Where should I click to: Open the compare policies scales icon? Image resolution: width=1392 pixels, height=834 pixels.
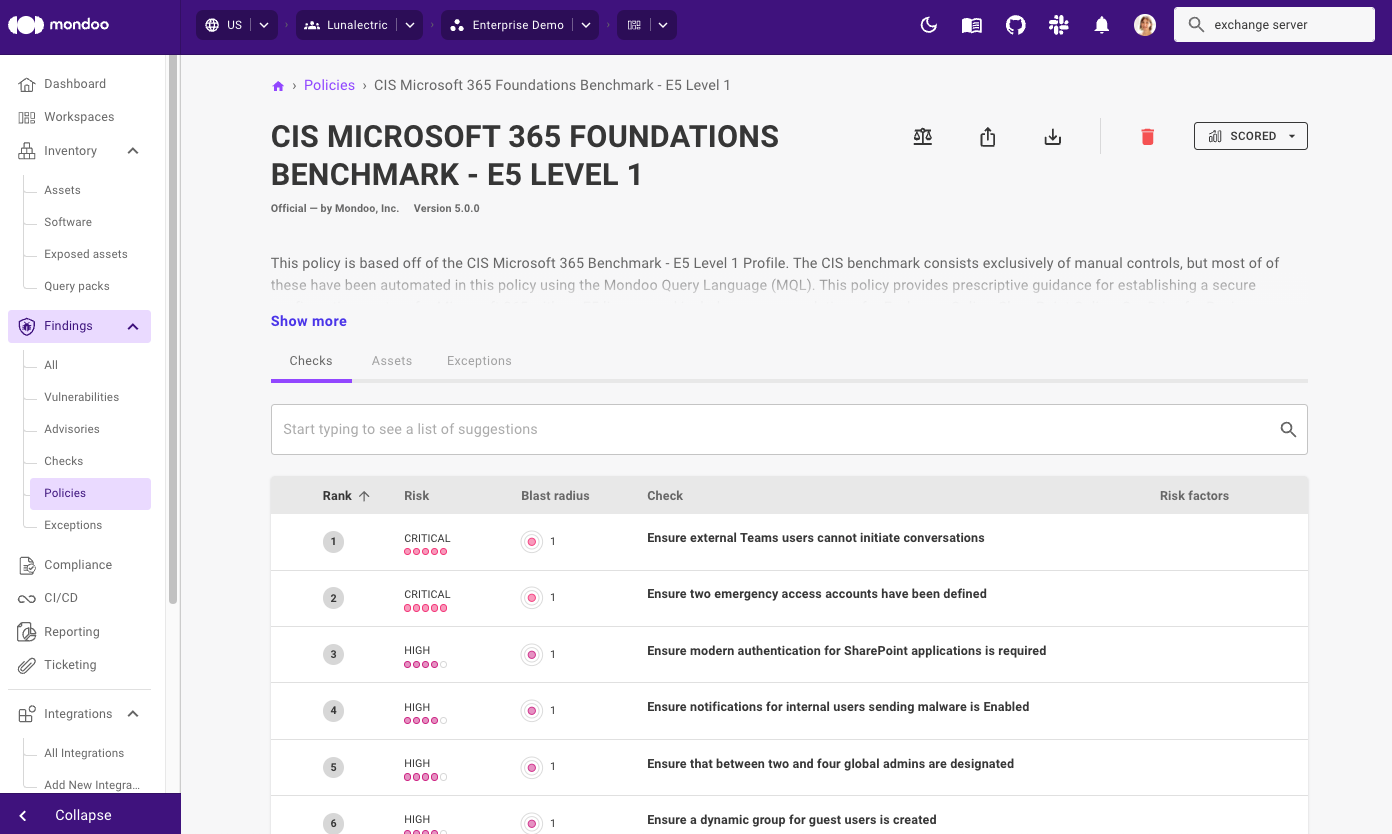coord(922,136)
